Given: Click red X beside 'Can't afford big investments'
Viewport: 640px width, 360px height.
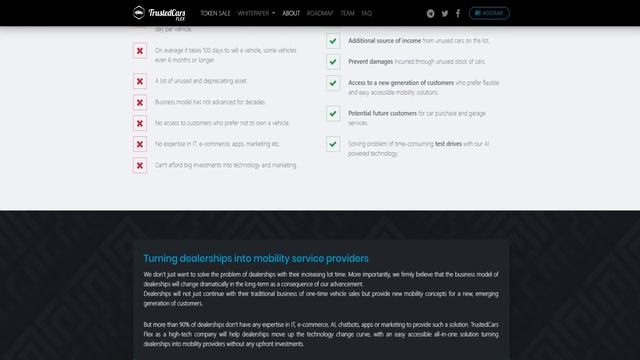Looking at the screenshot, I should coord(140,165).
